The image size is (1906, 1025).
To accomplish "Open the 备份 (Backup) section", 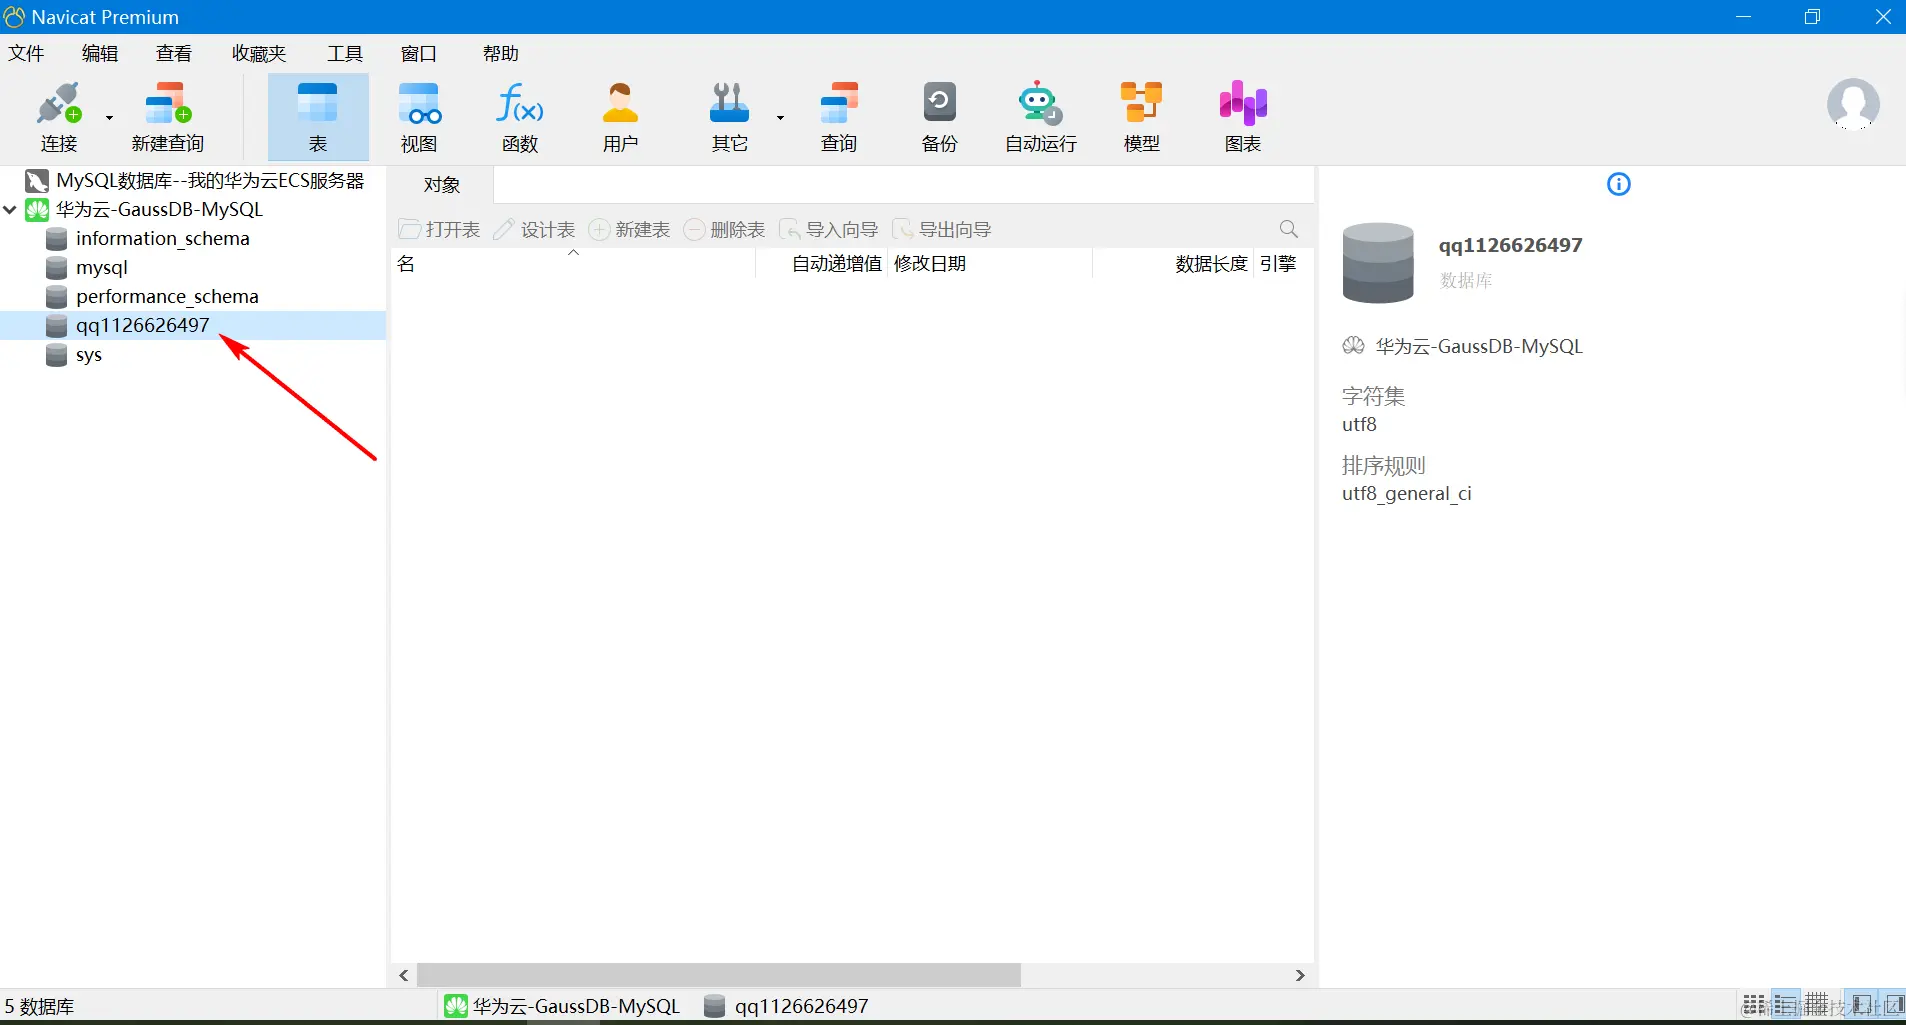I will click(939, 117).
